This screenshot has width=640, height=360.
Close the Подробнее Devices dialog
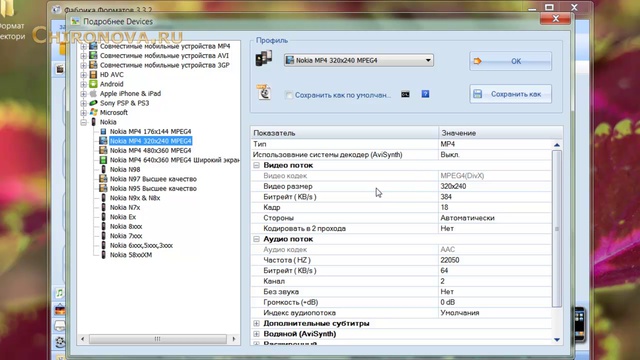[555, 19]
